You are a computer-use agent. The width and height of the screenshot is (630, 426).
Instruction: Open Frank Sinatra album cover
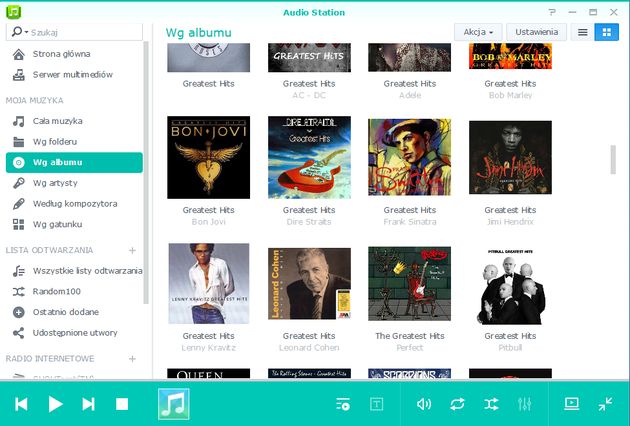click(x=409, y=157)
